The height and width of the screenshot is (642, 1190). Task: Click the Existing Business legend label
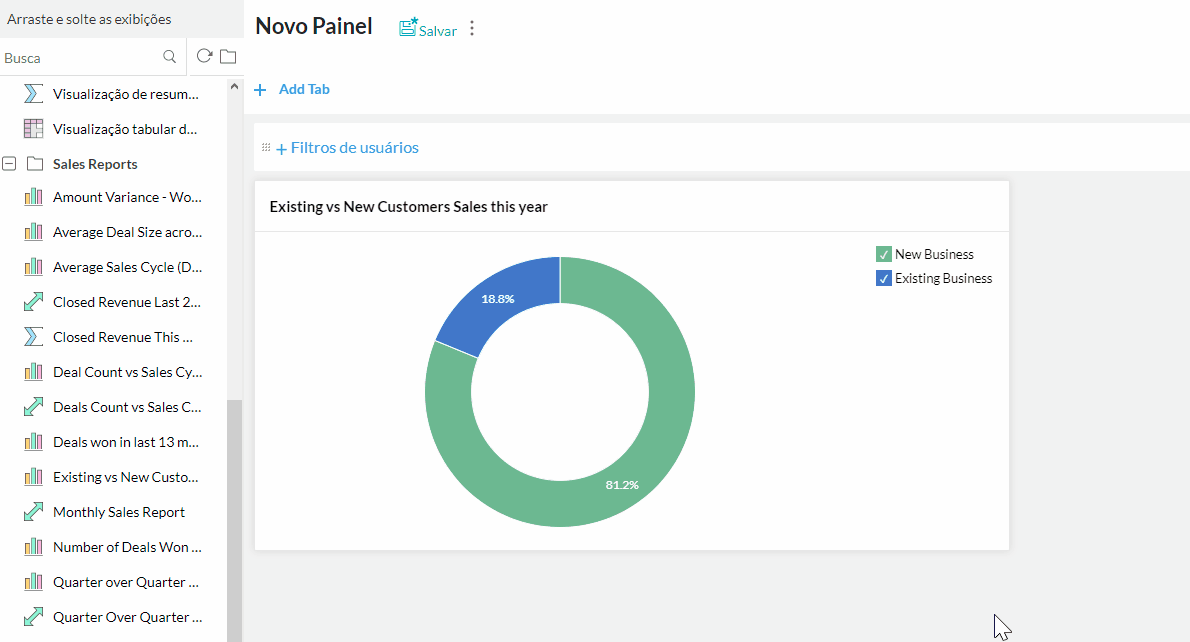pos(943,279)
